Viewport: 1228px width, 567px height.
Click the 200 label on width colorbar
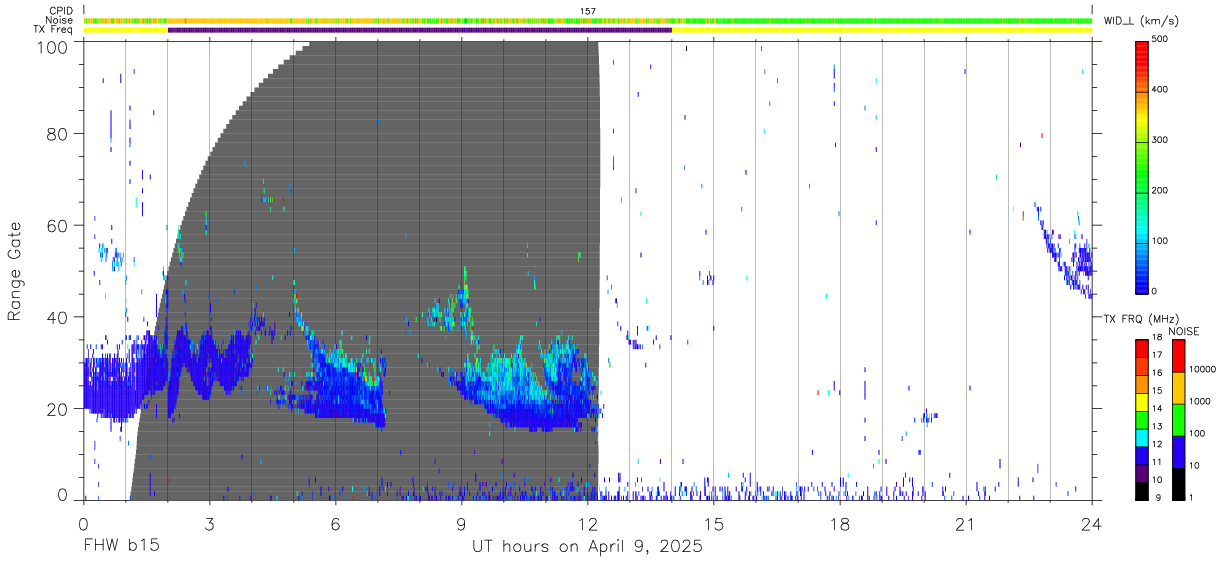pyautogui.click(x=1161, y=190)
